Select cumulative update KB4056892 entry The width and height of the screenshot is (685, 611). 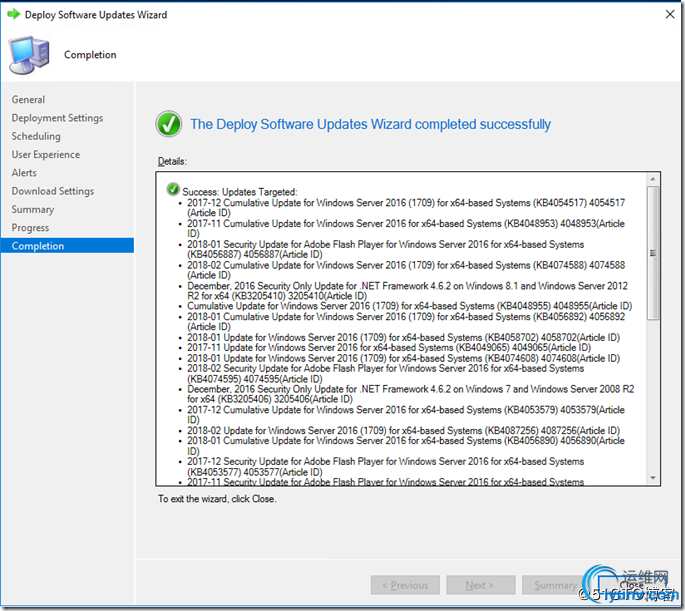pyautogui.click(x=406, y=321)
